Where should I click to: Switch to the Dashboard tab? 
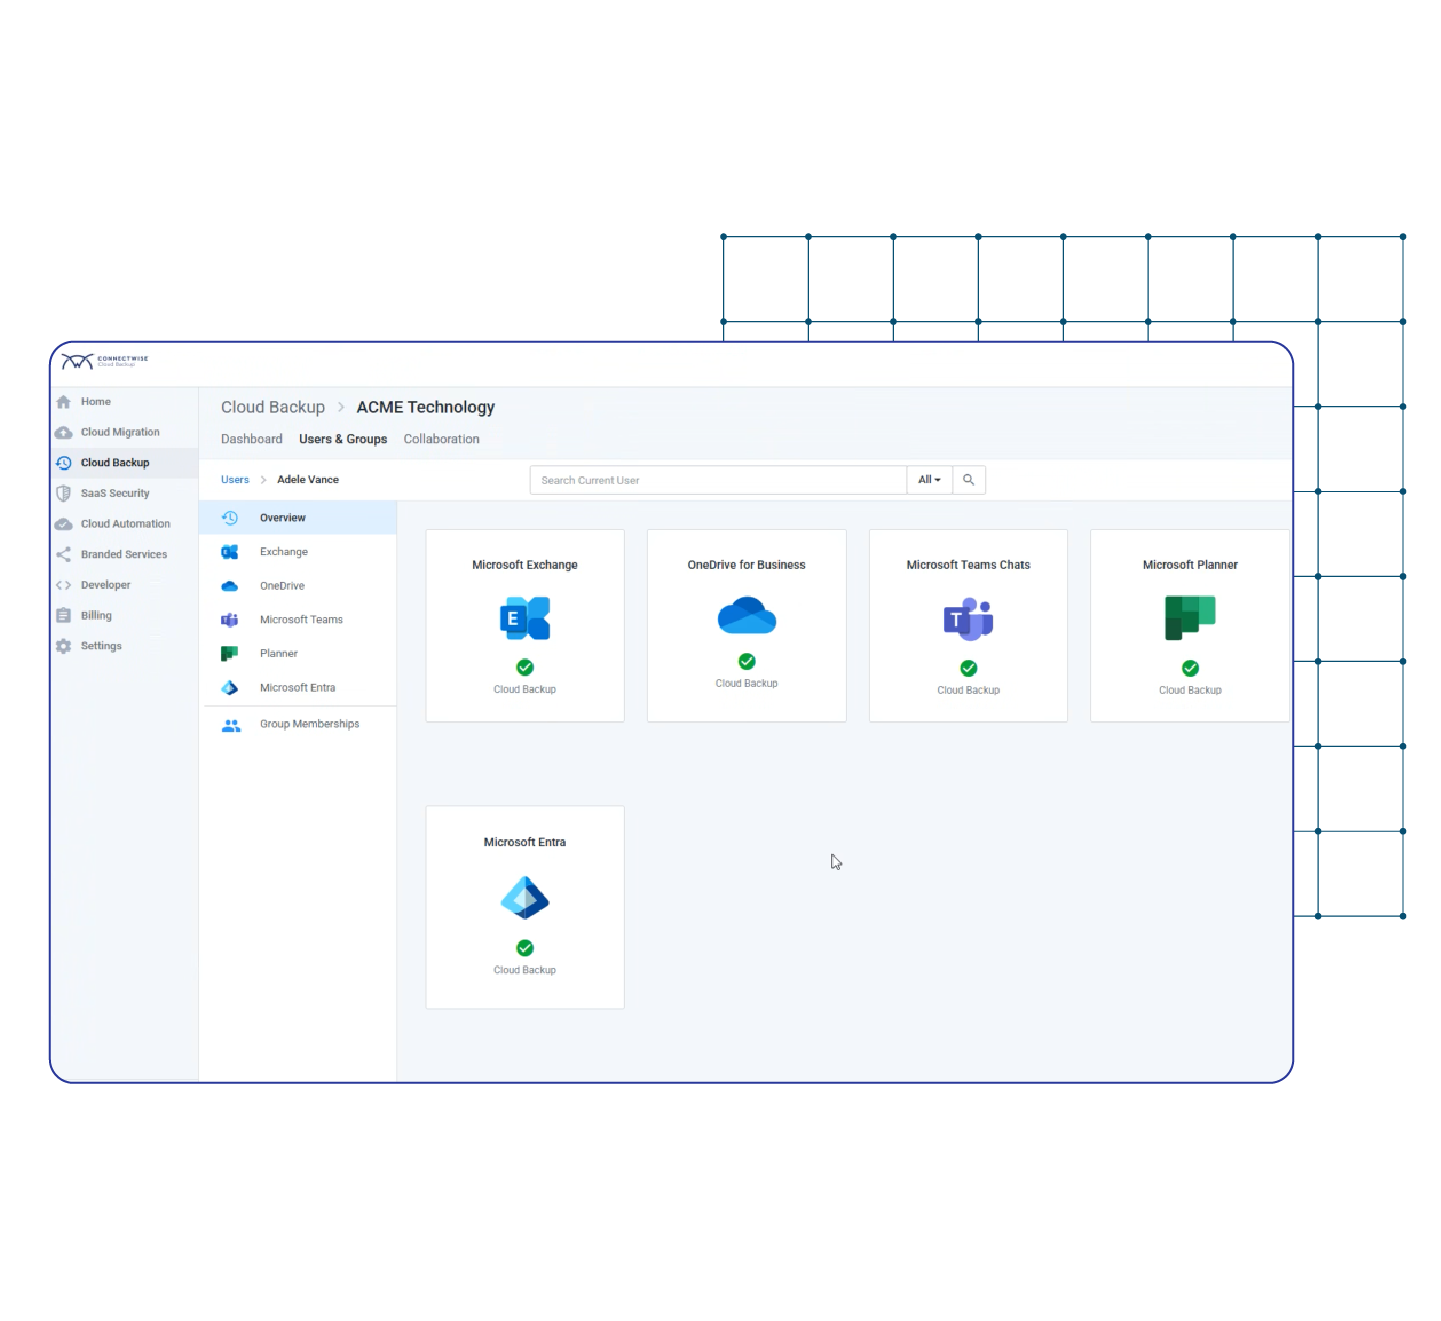[251, 439]
